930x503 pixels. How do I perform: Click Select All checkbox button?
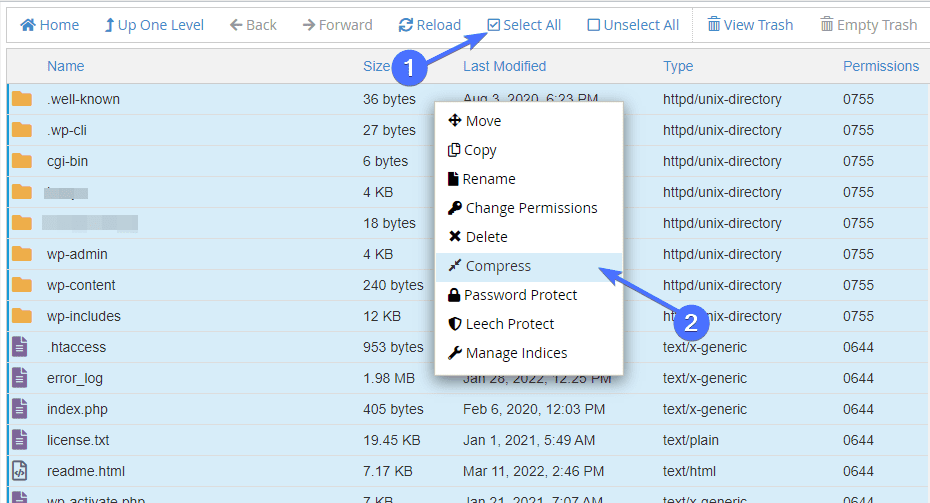(524, 25)
